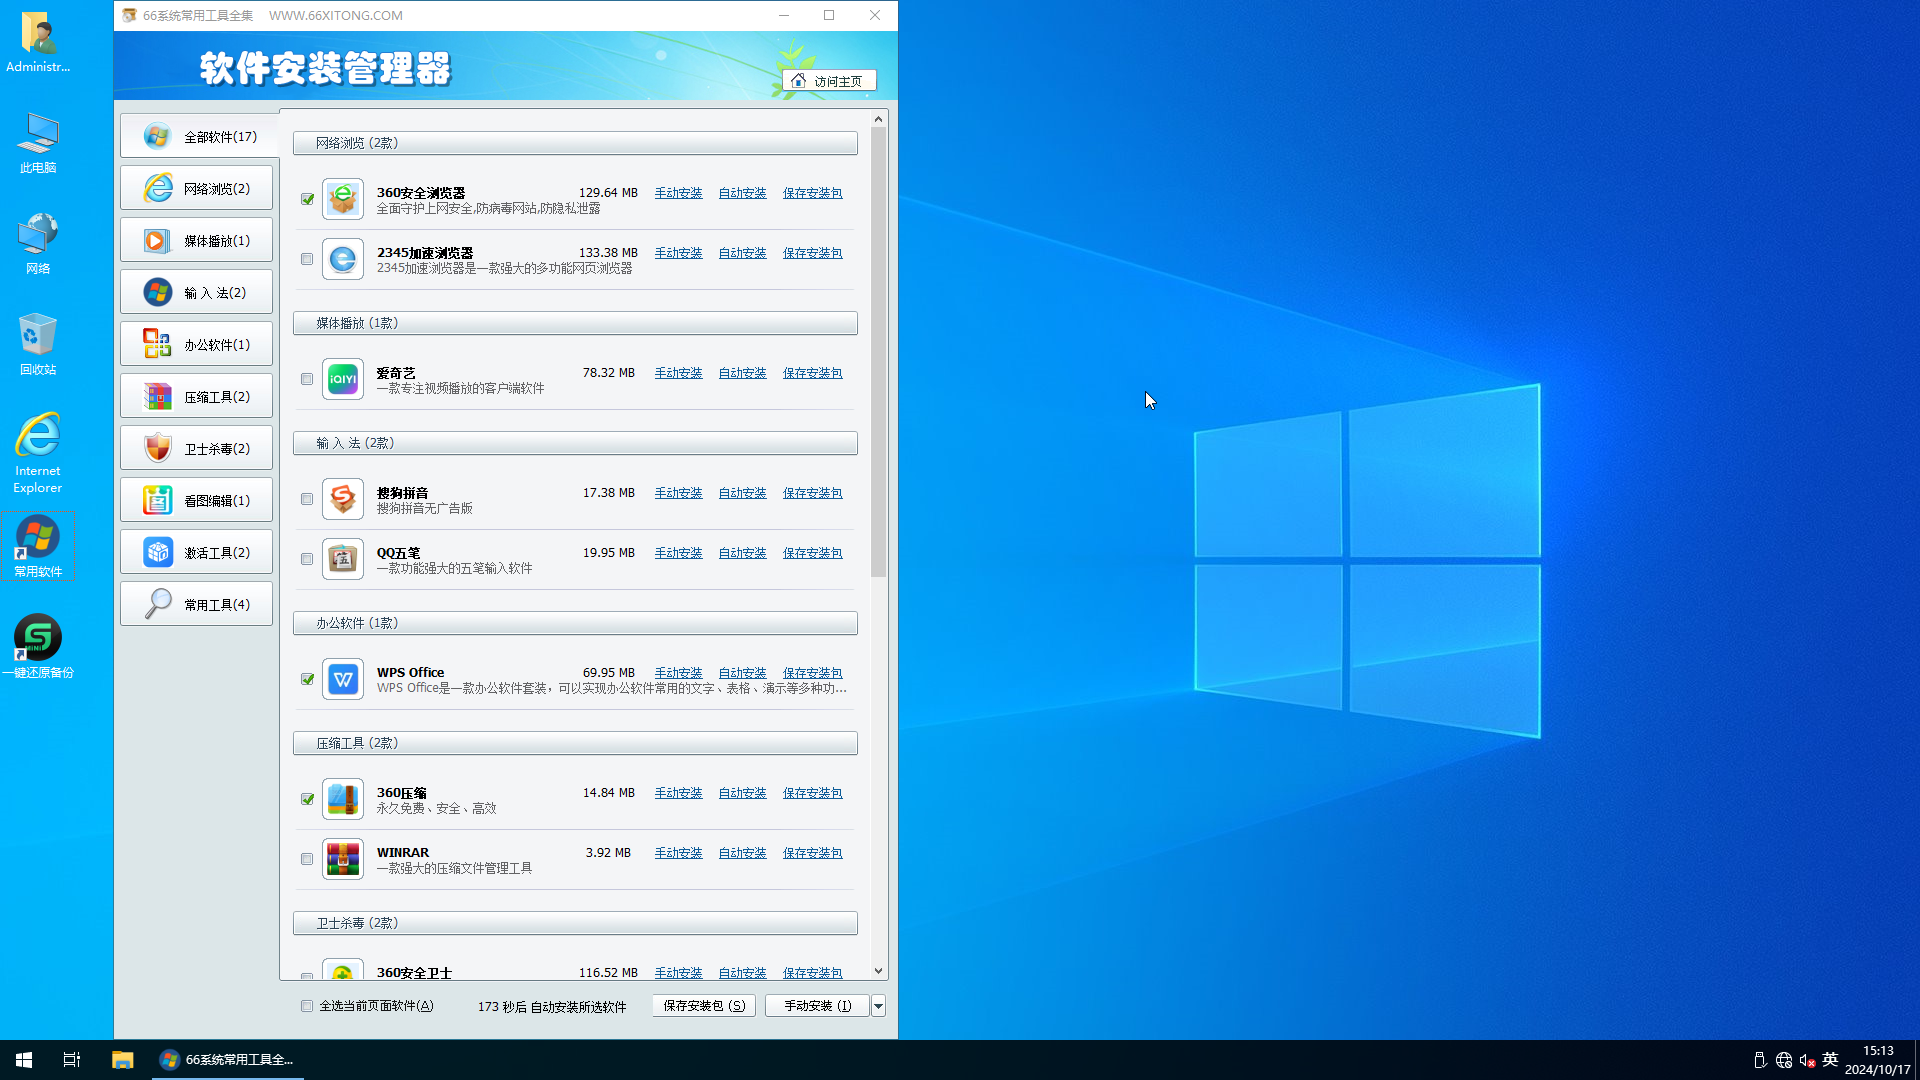
Task: Select 网络 desktop icon
Action: [38, 243]
